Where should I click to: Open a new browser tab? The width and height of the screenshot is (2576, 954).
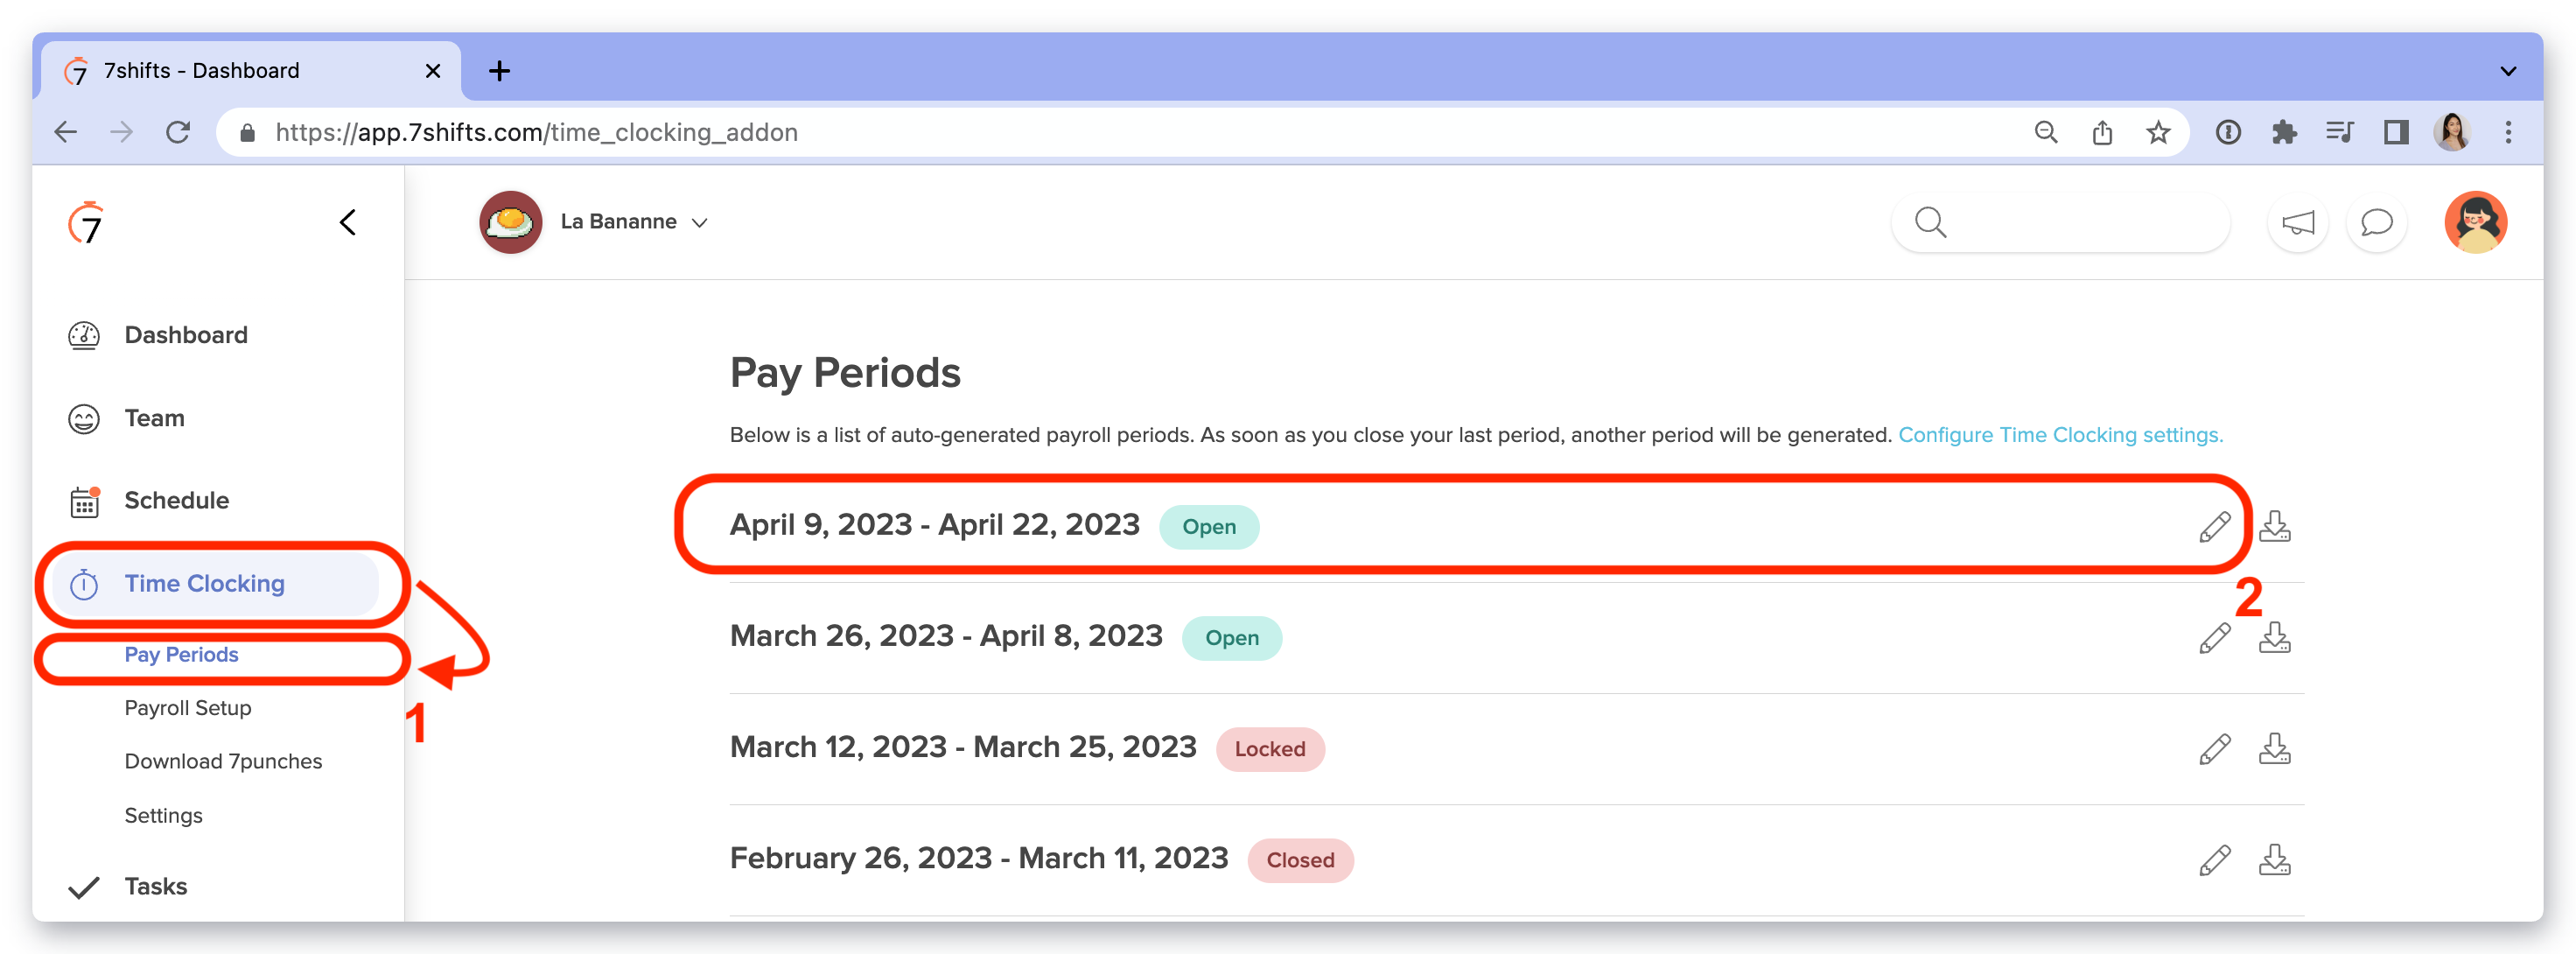coord(499,71)
